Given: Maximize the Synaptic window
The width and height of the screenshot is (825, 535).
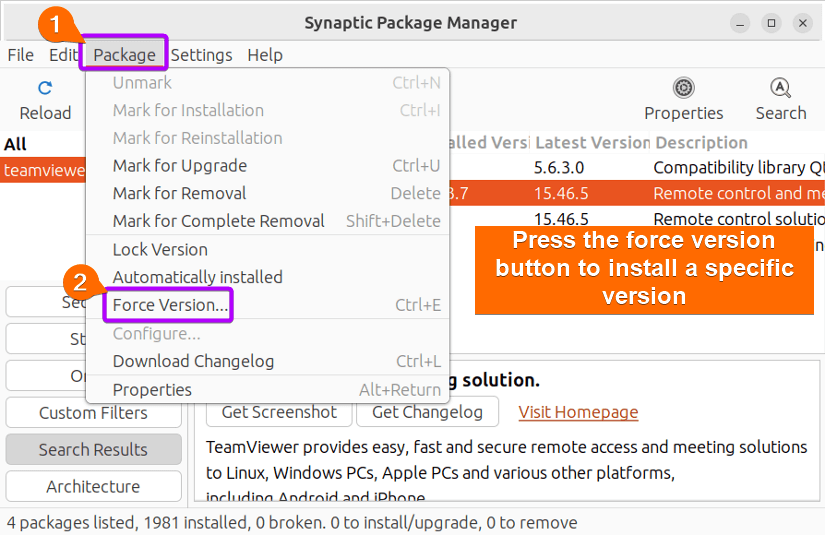Looking at the screenshot, I should click(x=771, y=23).
